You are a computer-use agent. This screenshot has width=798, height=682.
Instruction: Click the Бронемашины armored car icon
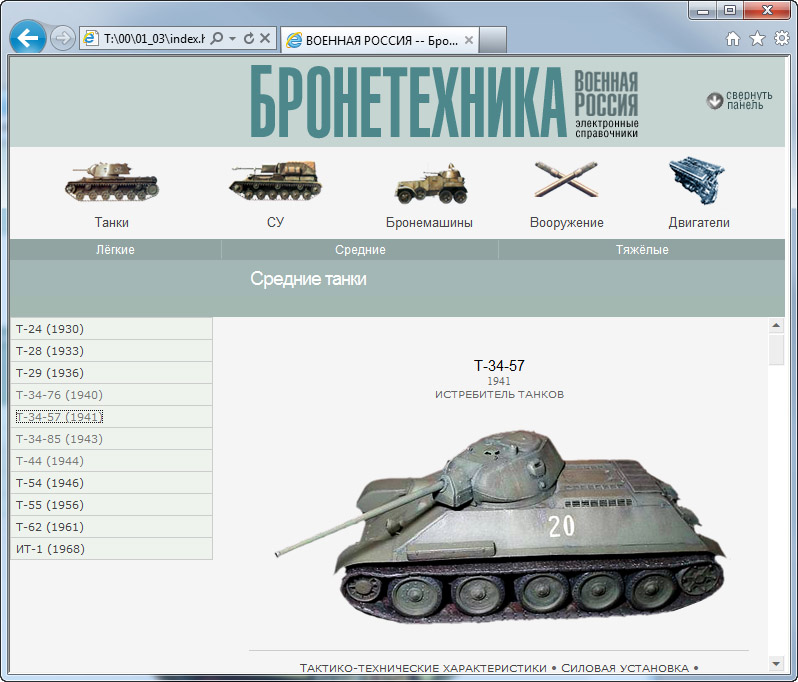tap(431, 183)
